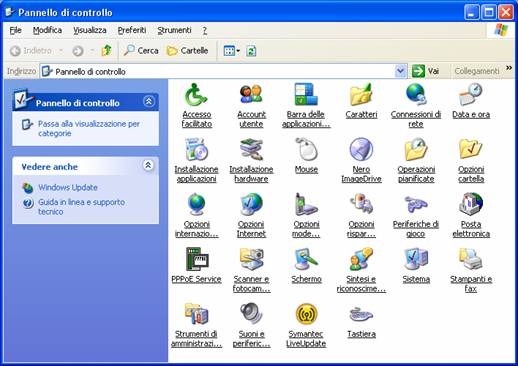Image resolution: width=518 pixels, height=366 pixels.
Task: Toggle the Cartelle folders pane button
Action: coord(187,51)
